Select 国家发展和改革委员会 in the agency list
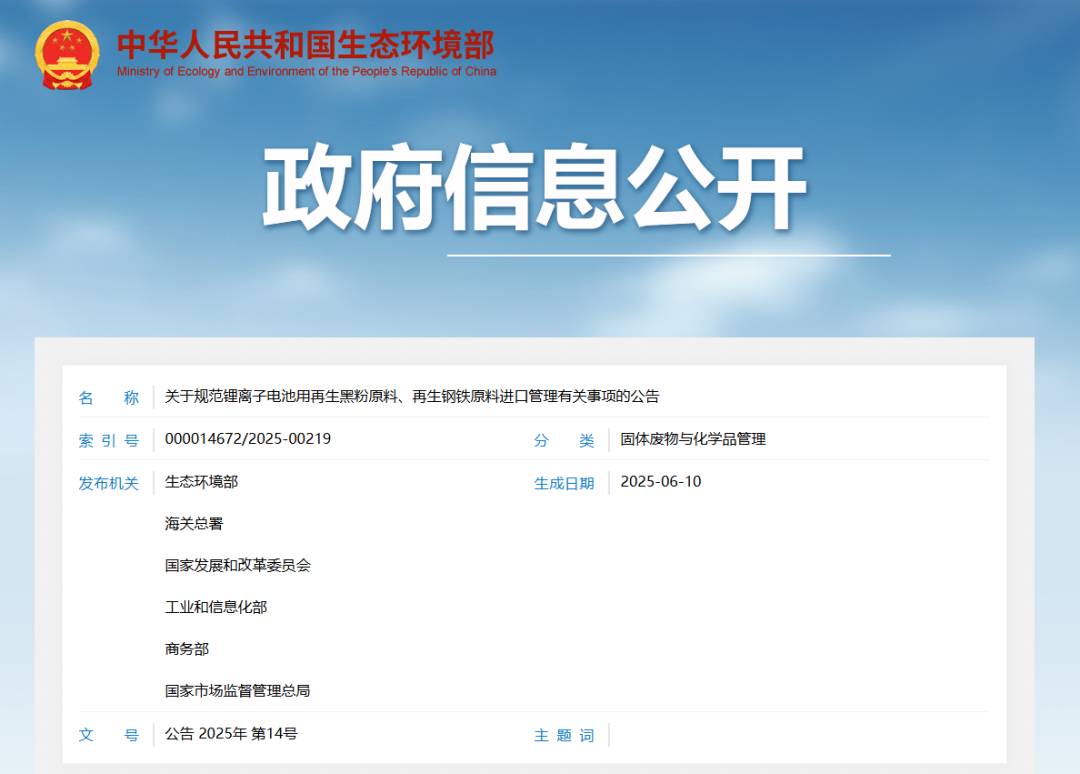1080x774 pixels. click(x=239, y=564)
